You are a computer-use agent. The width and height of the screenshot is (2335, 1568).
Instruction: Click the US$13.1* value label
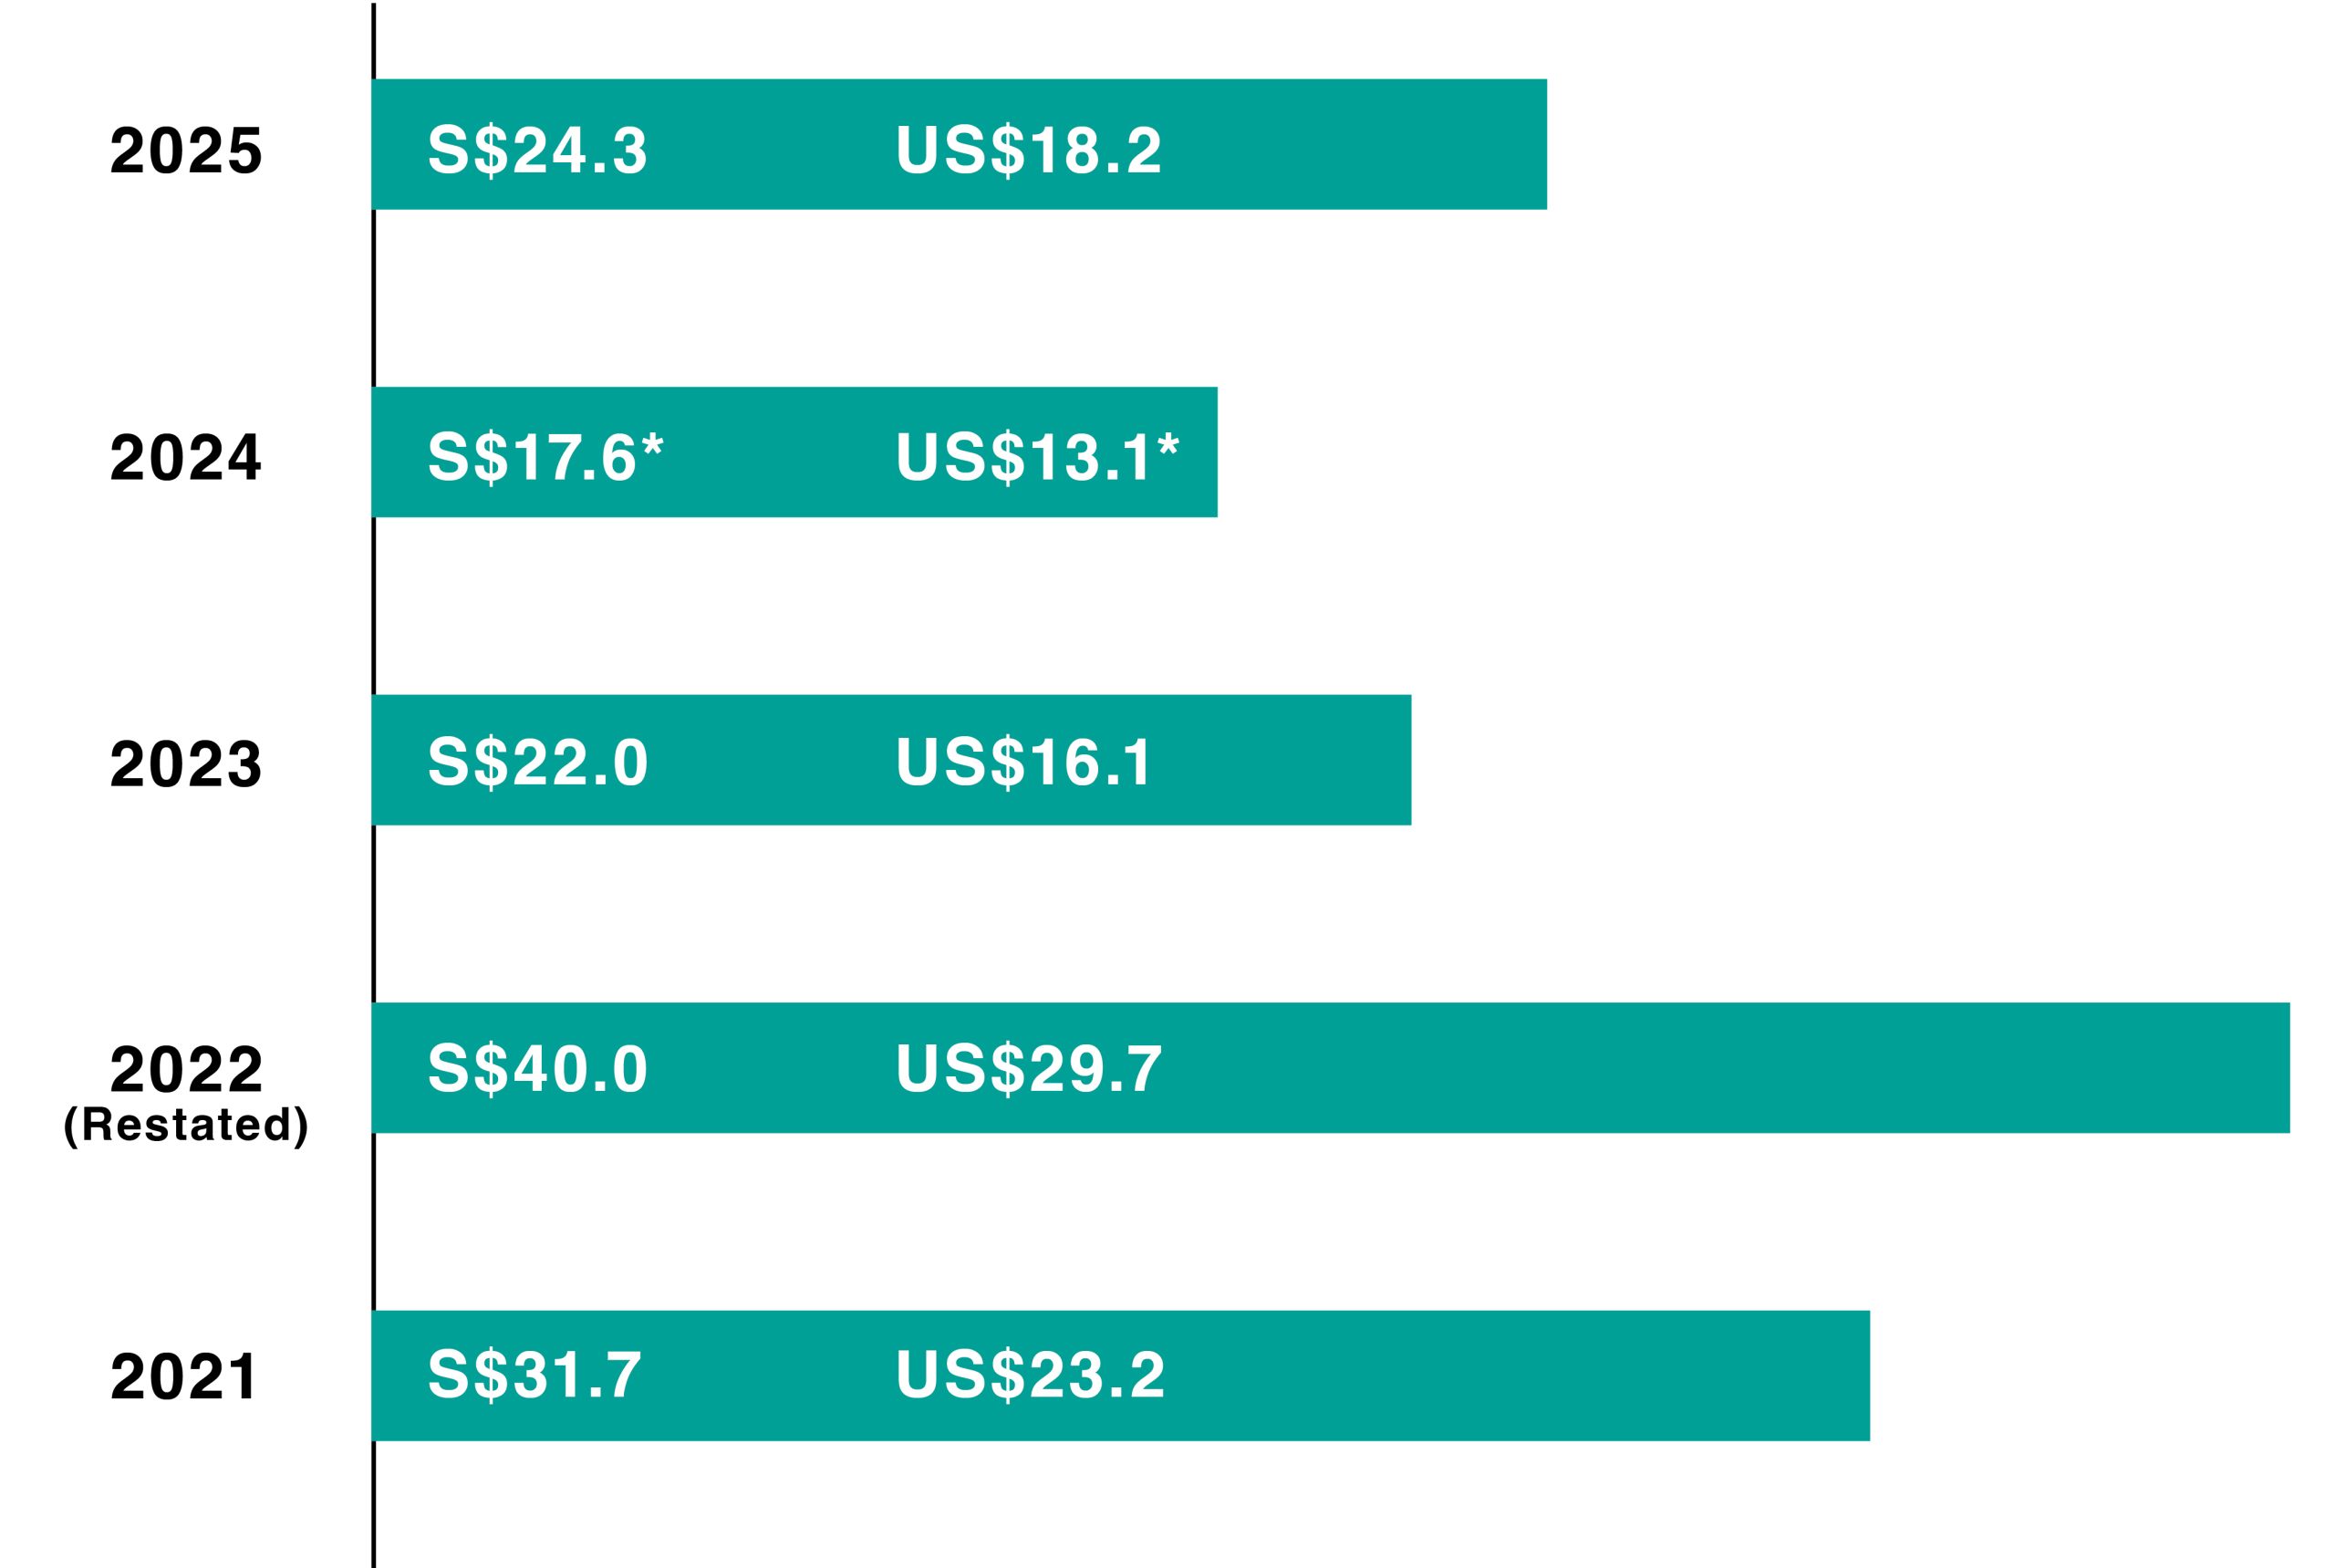tap(1038, 458)
